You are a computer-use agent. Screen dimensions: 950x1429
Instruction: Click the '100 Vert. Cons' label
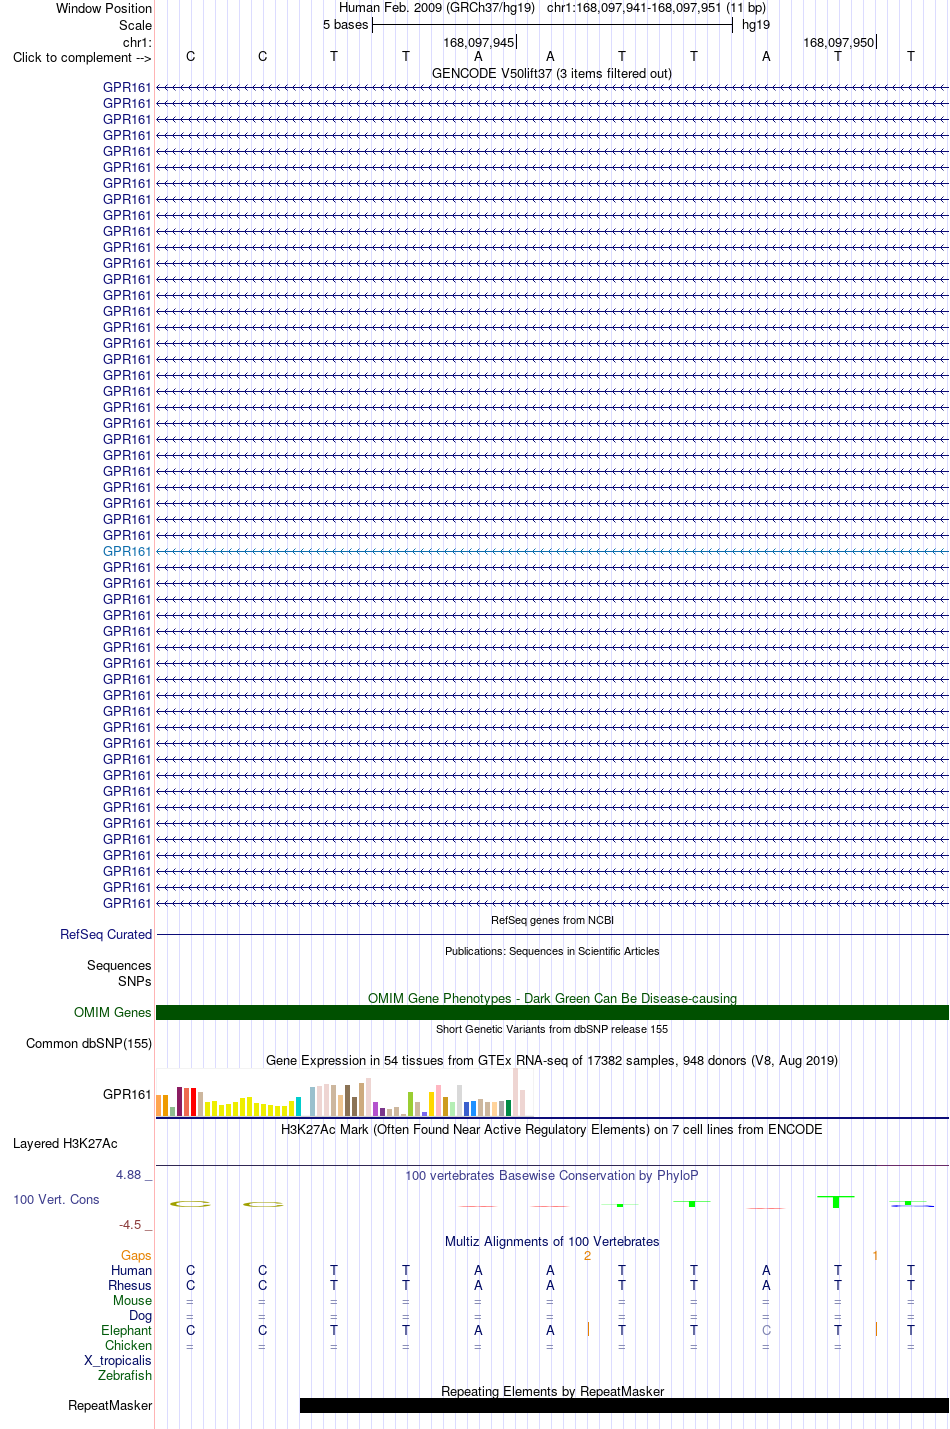[56, 1199]
